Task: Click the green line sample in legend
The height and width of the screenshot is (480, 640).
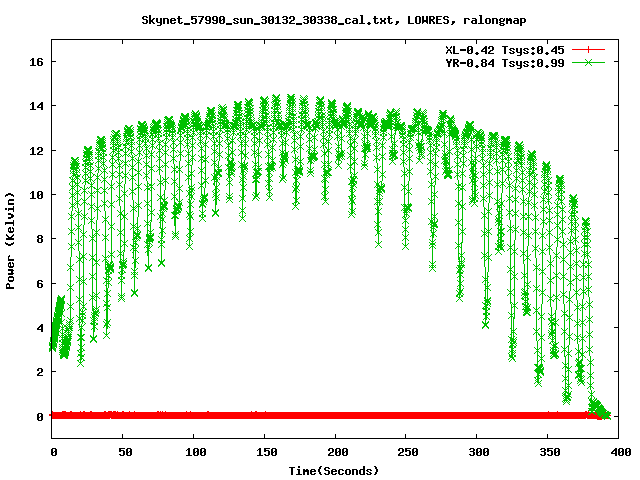Action: [588, 62]
